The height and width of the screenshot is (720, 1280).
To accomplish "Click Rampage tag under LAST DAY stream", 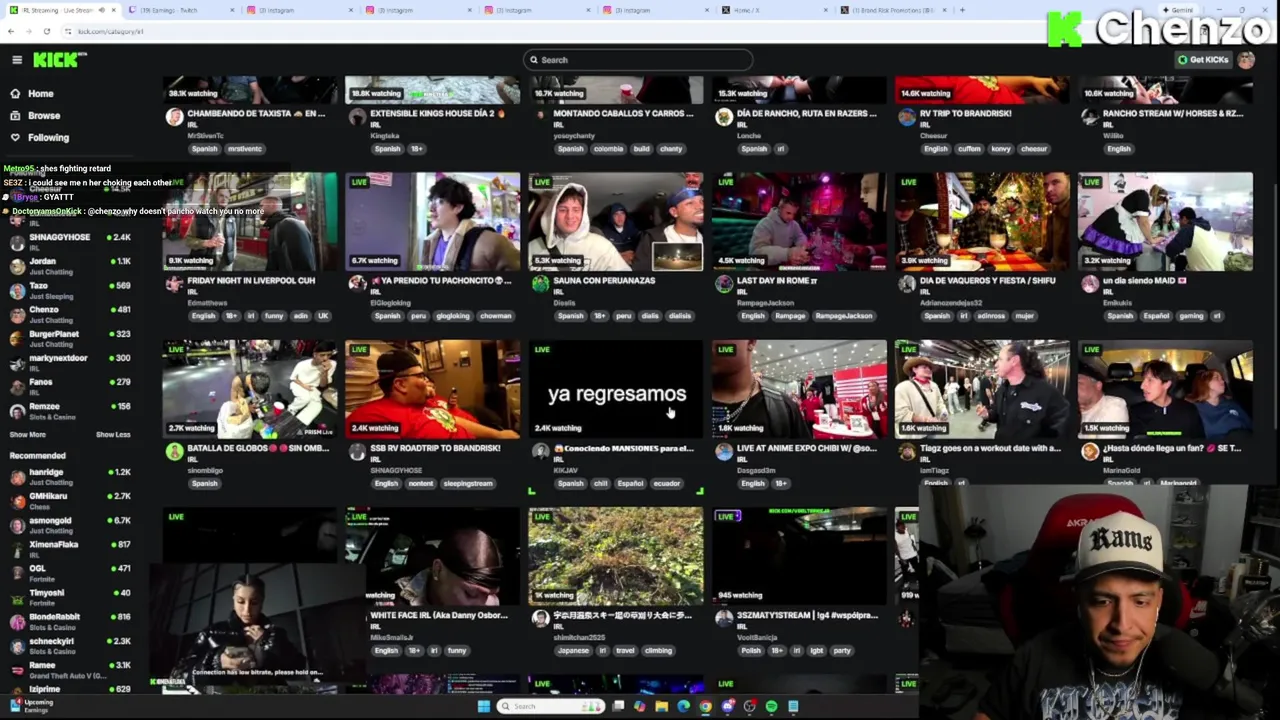I will point(790,316).
